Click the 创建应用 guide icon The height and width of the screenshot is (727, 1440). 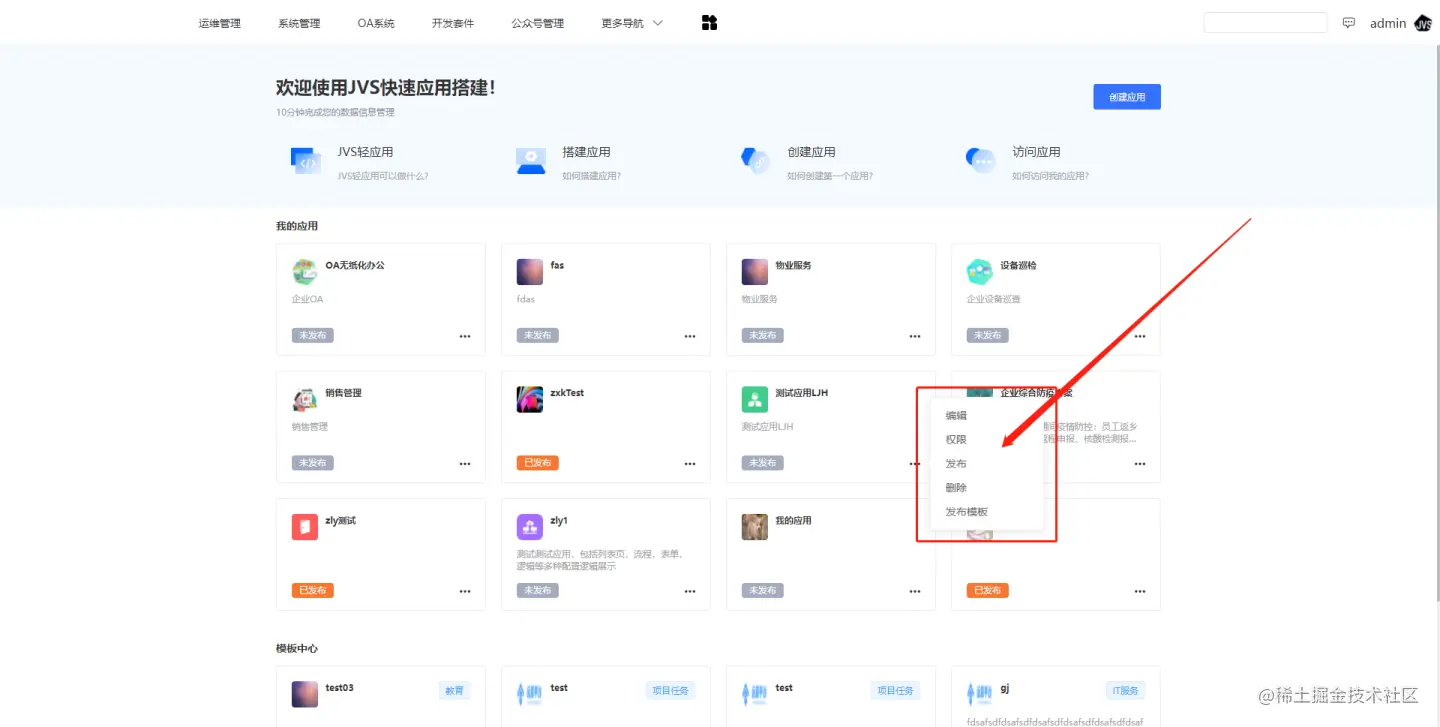(x=755, y=161)
